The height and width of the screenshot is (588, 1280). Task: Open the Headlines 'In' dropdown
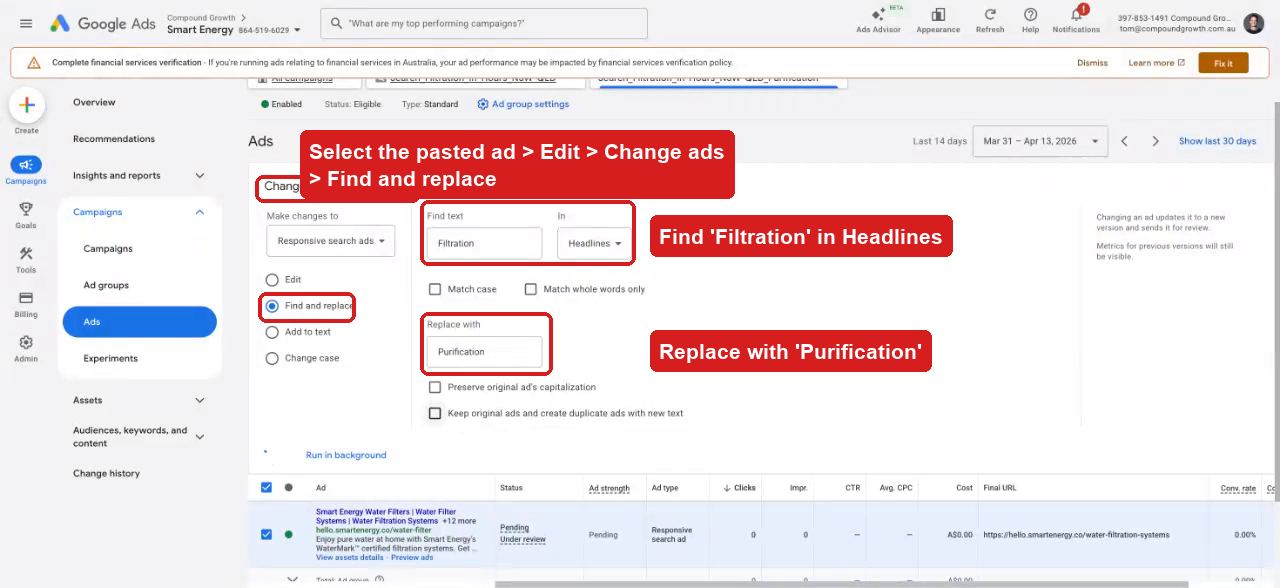click(595, 243)
